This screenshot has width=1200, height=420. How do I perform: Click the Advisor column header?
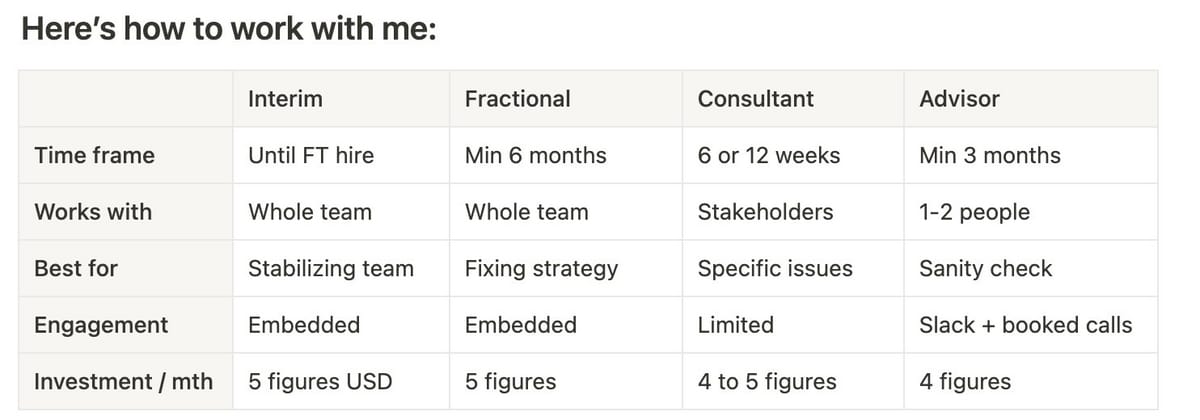tap(959, 99)
